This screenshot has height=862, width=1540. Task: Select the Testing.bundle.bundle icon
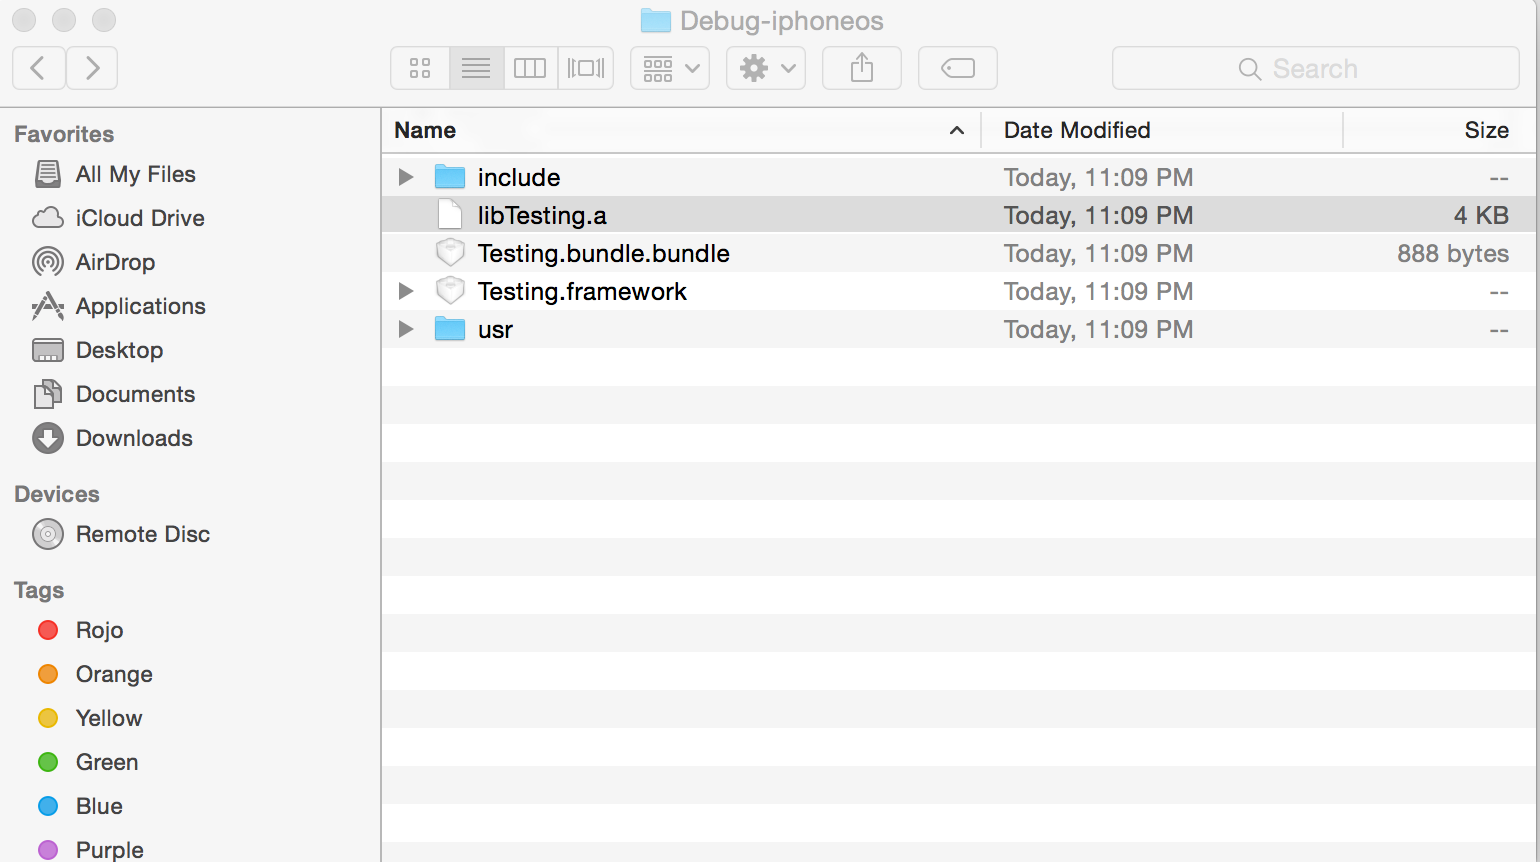pyautogui.click(x=450, y=253)
